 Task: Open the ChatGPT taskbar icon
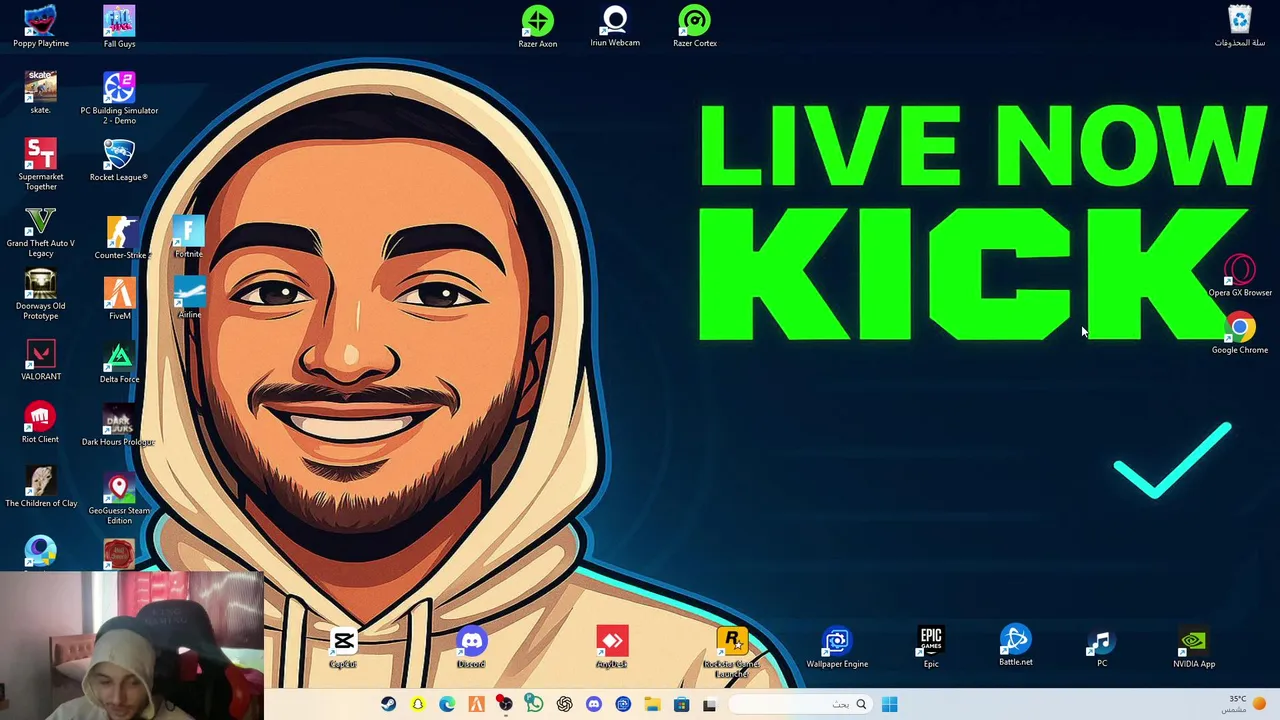coord(564,705)
